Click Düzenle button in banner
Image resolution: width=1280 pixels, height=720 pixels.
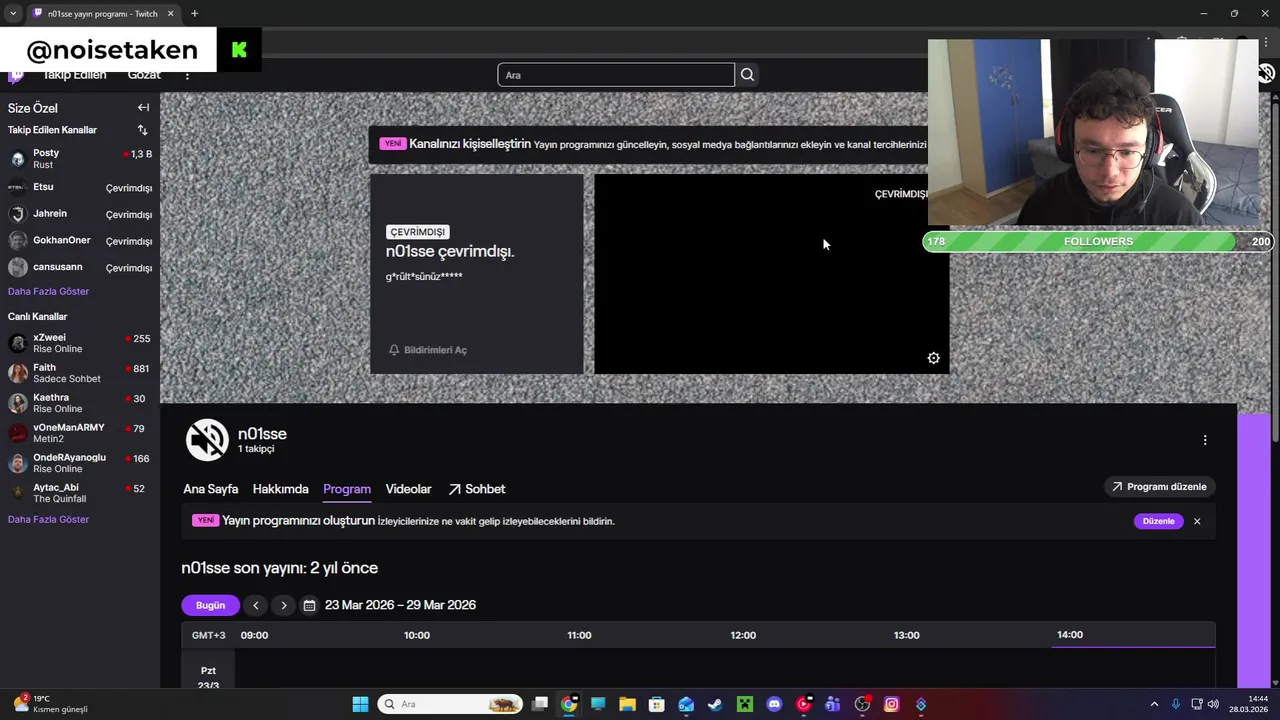tap(1158, 521)
